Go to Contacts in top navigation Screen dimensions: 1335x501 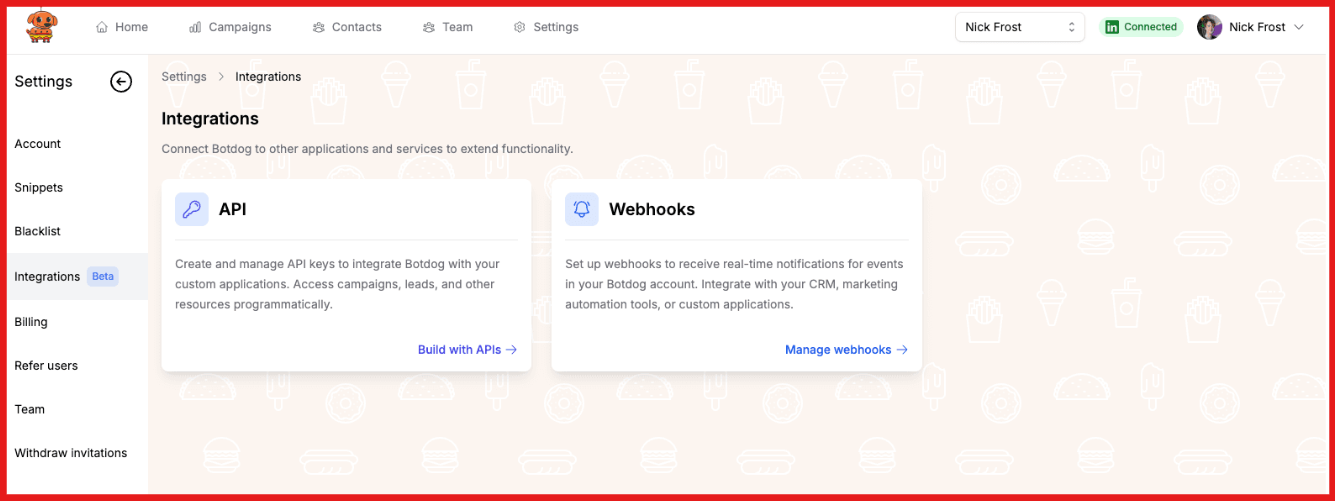coord(347,27)
